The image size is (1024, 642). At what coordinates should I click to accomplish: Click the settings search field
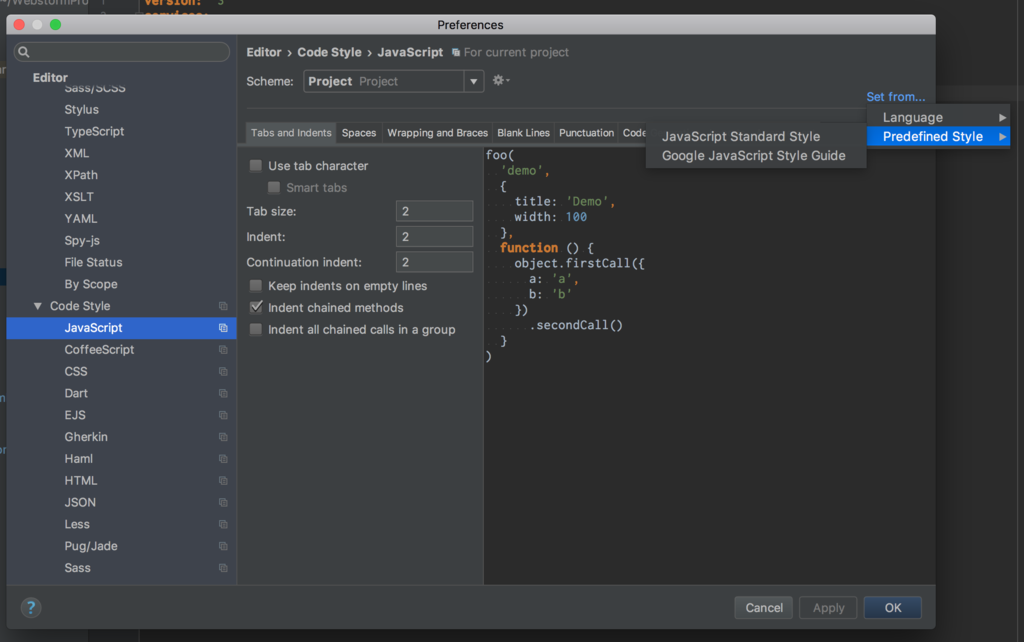pyautogui.click(x=121, y=52)
